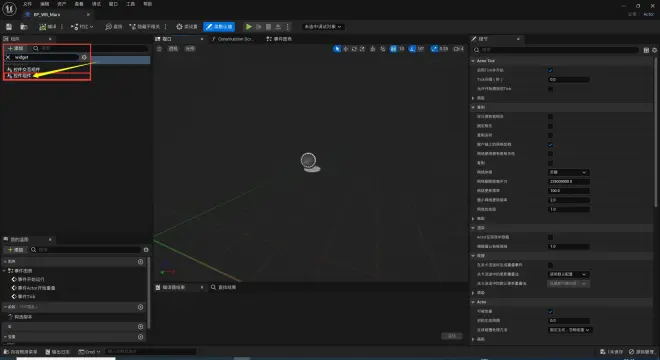
Task: Select the highlighted Widget Component result
Action: (x=22, y=76)
